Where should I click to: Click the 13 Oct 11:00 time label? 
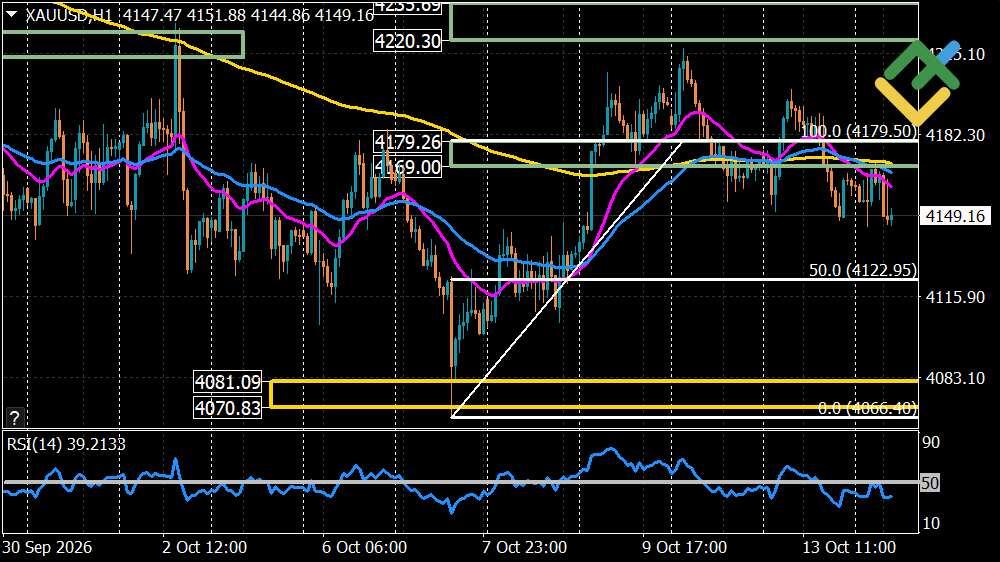point(849,547)
